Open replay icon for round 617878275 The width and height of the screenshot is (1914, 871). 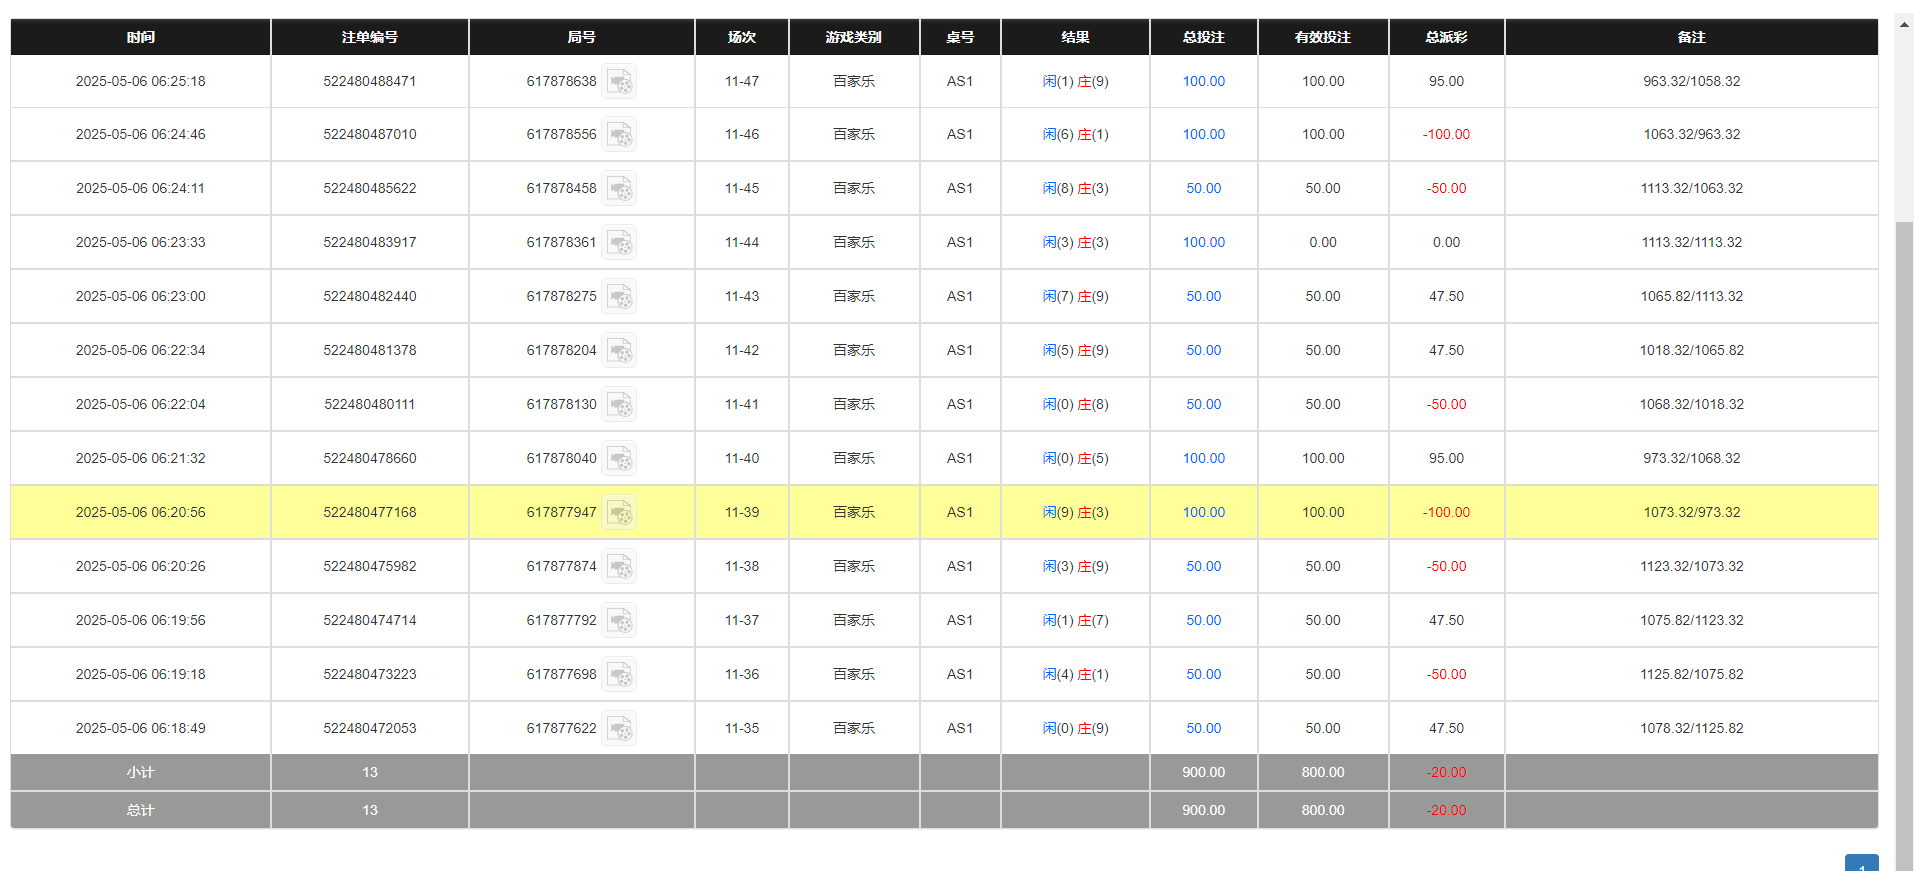pos(619,296)
